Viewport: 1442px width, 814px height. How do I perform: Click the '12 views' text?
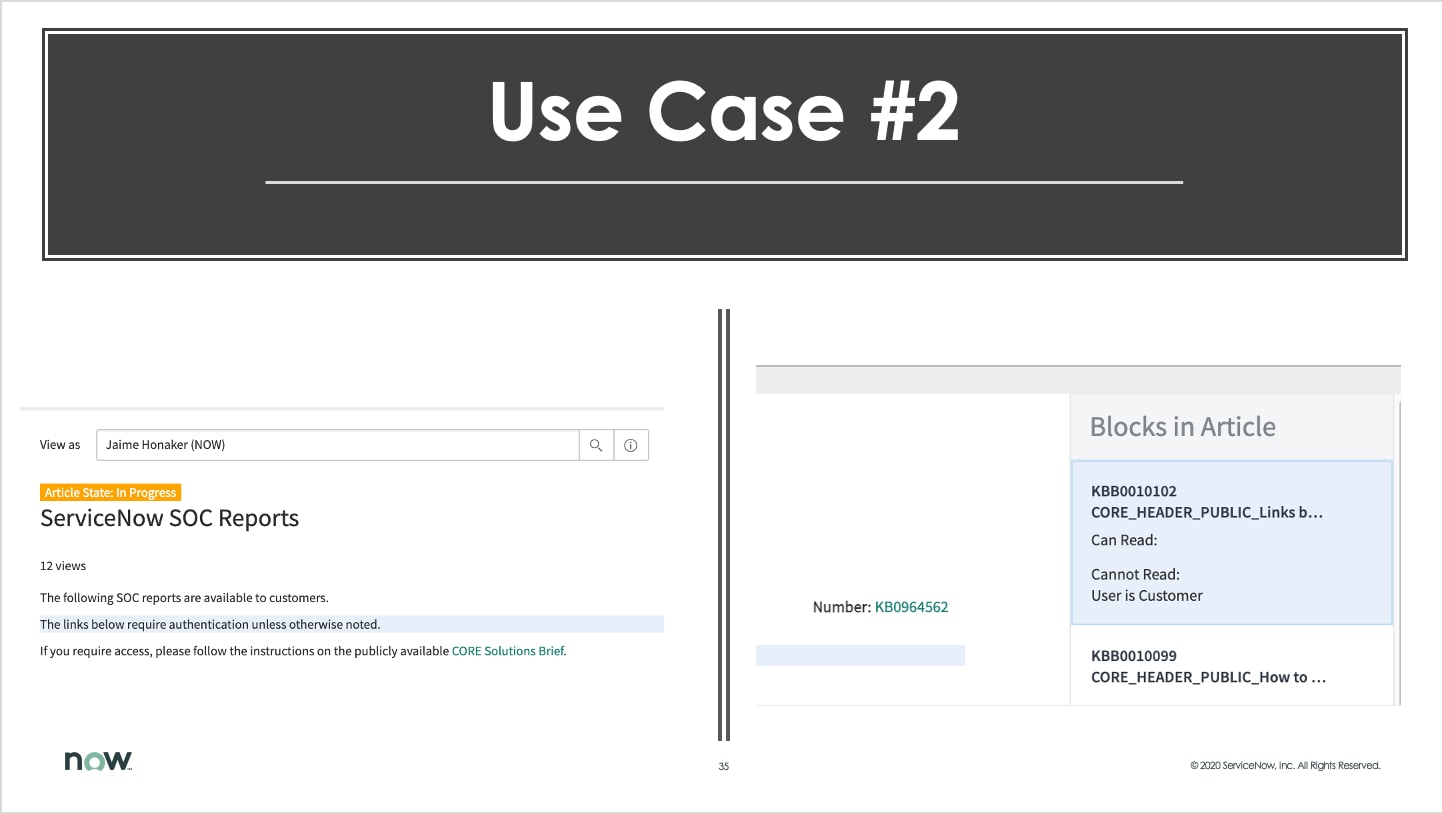click(63, 566)
